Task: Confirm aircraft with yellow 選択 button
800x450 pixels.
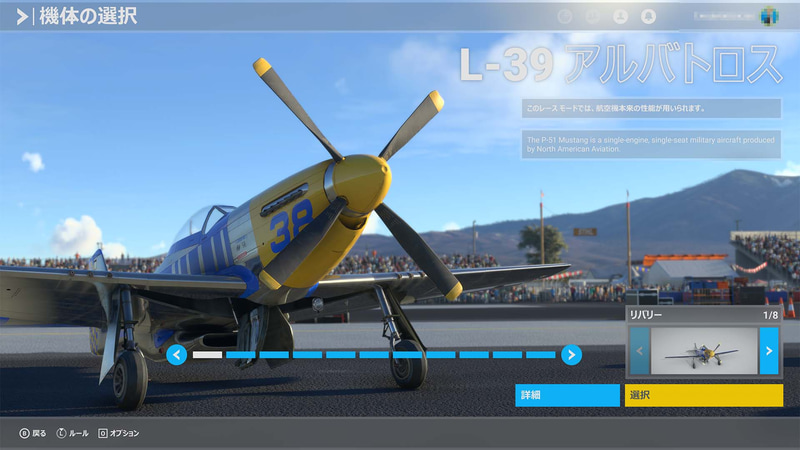Action: click(704, 395)
